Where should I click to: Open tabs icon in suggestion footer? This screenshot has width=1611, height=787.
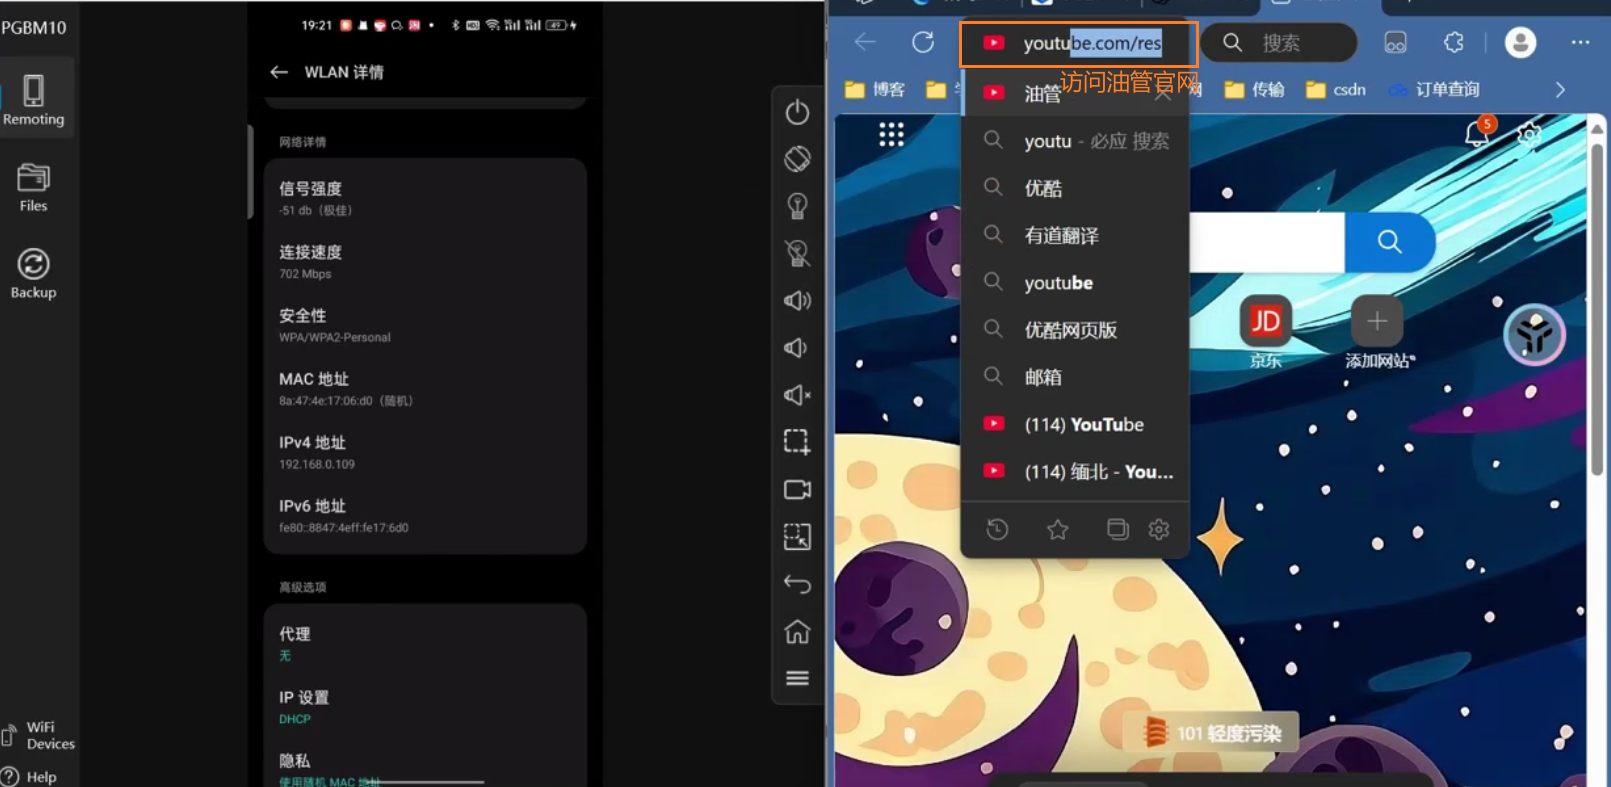click(1117, 529)
